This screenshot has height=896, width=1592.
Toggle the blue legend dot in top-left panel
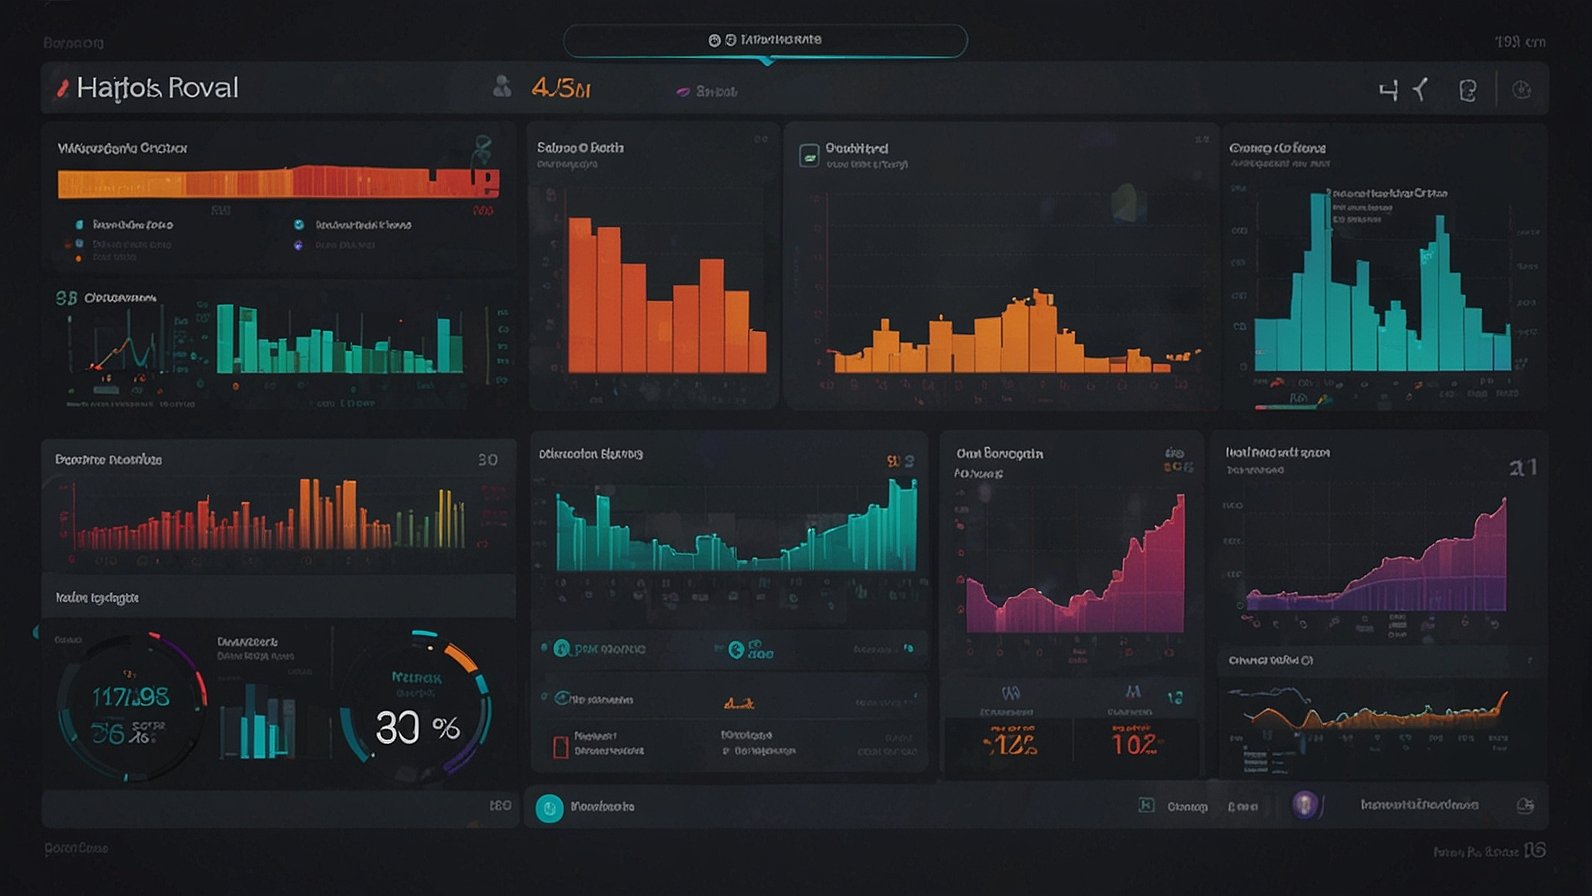299,225
